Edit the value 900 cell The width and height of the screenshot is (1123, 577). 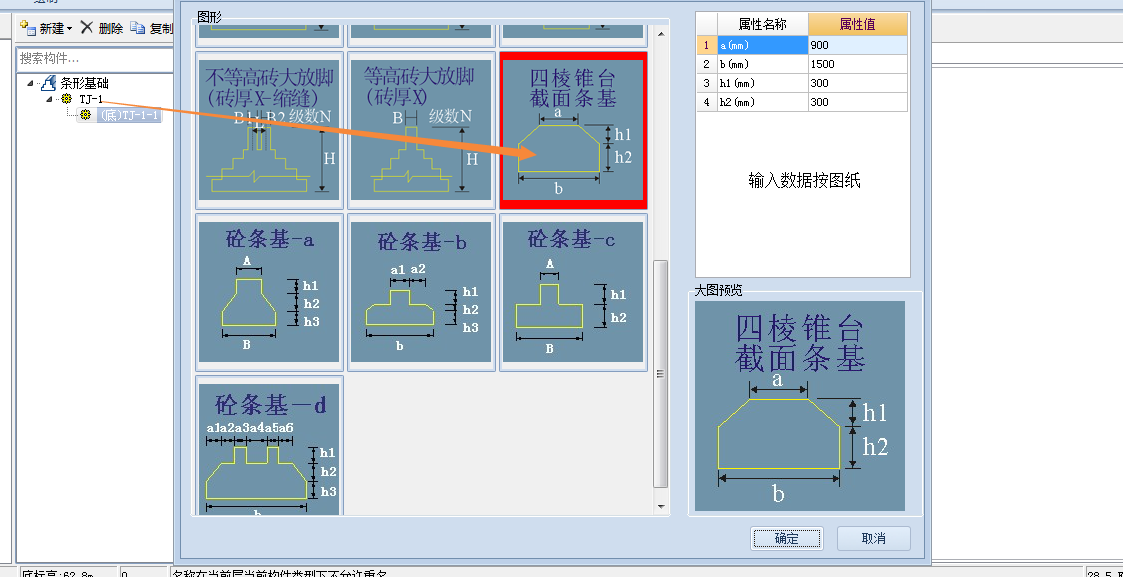pos(857,45)
